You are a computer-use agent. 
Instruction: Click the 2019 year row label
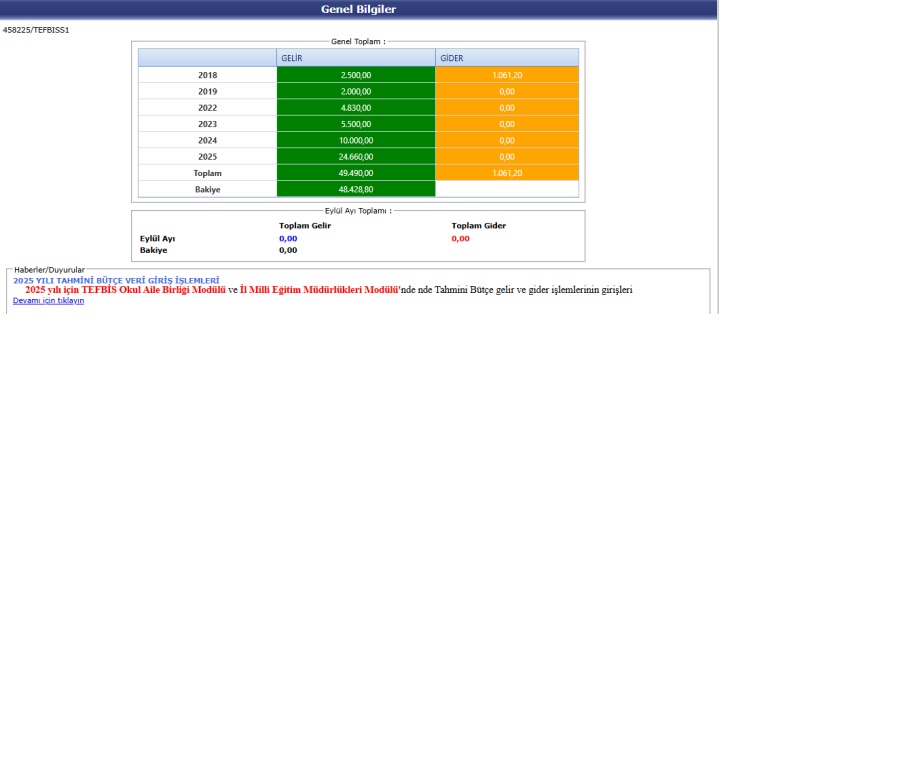(x=207, y=91)
